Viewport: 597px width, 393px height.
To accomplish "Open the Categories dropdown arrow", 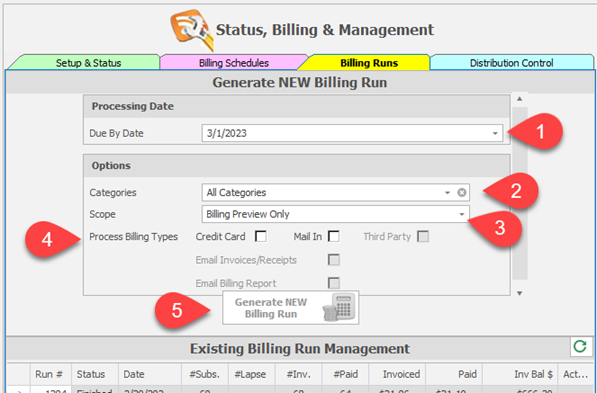I will (x=447, y=193).
